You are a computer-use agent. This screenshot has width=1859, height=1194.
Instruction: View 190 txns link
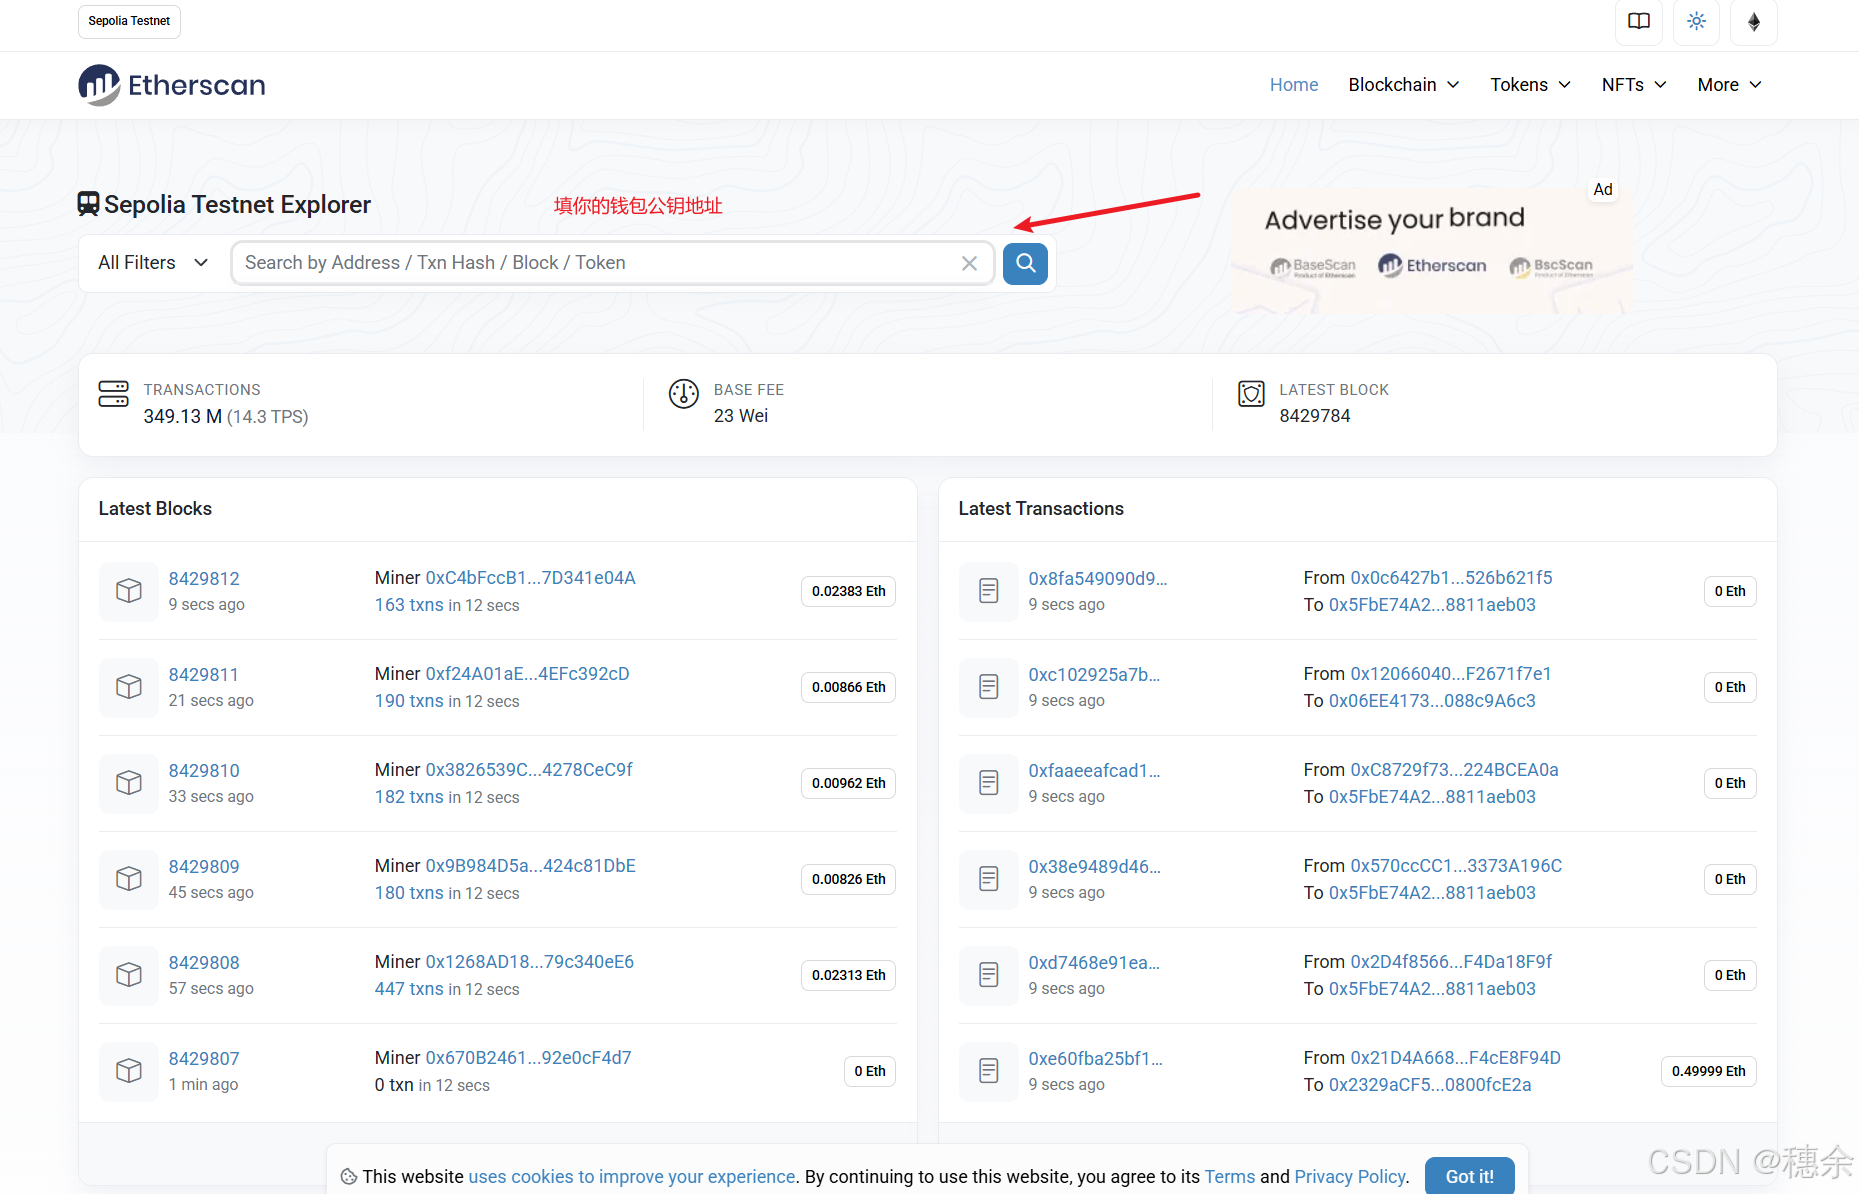pyautogui.click(x=409, y=701)
